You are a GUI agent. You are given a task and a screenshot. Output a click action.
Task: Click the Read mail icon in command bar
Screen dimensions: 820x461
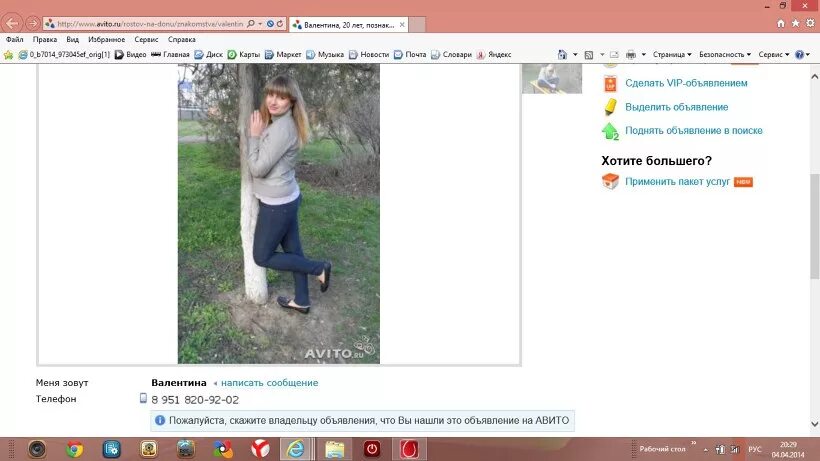pyautogui.click(x=614, y=54)
